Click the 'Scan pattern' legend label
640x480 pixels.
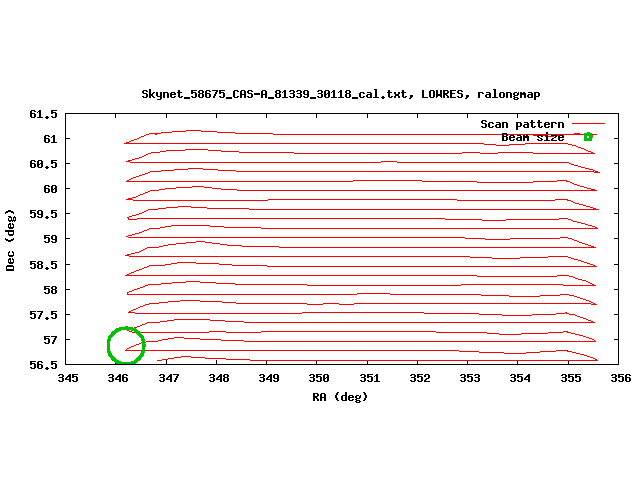tap(522, 124)
